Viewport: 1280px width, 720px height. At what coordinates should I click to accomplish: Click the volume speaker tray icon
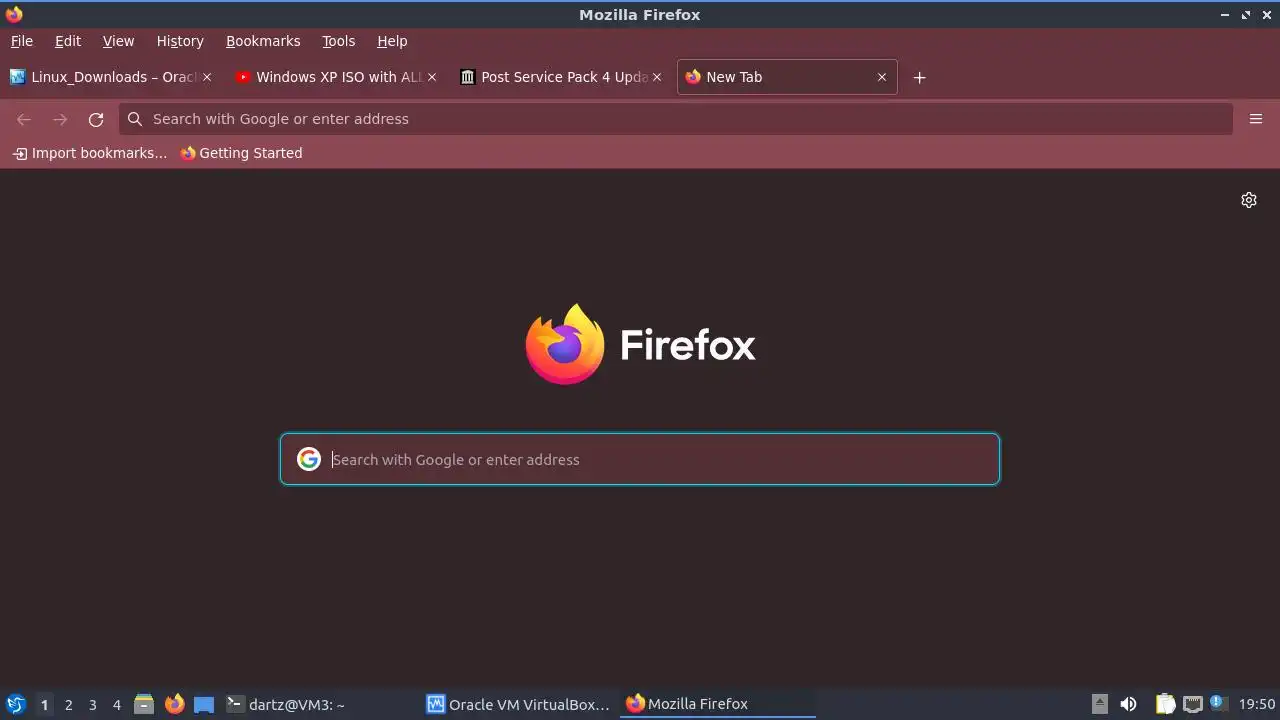click(1129, 704)
